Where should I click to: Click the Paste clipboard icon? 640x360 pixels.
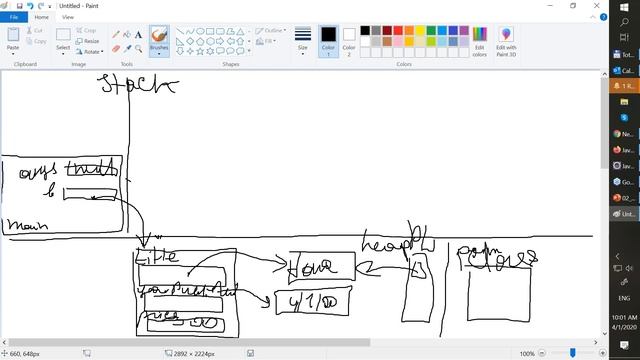(13, 35)
